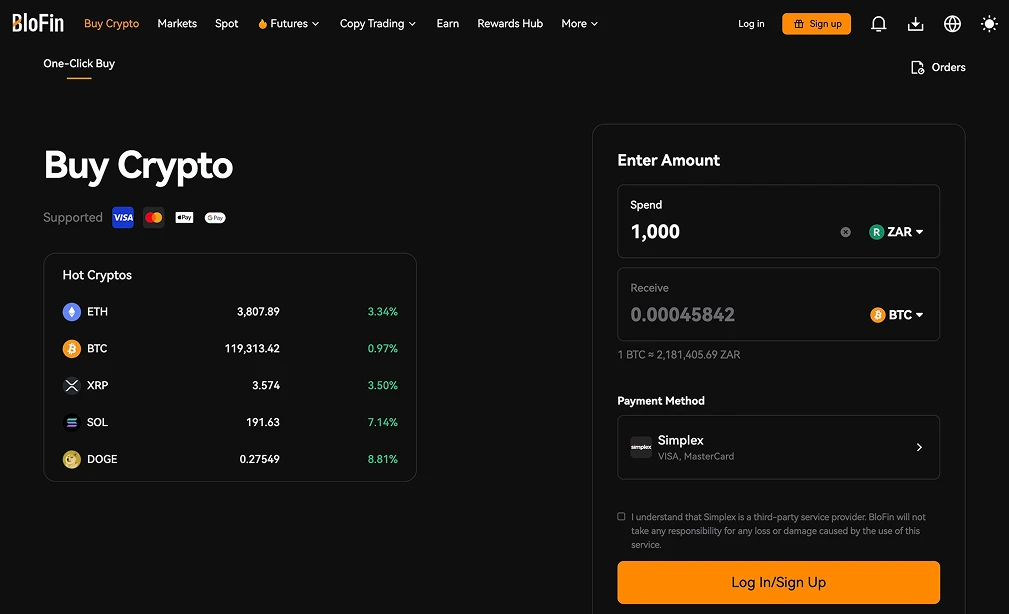Click the download app icon

click(x=915, y=24)
